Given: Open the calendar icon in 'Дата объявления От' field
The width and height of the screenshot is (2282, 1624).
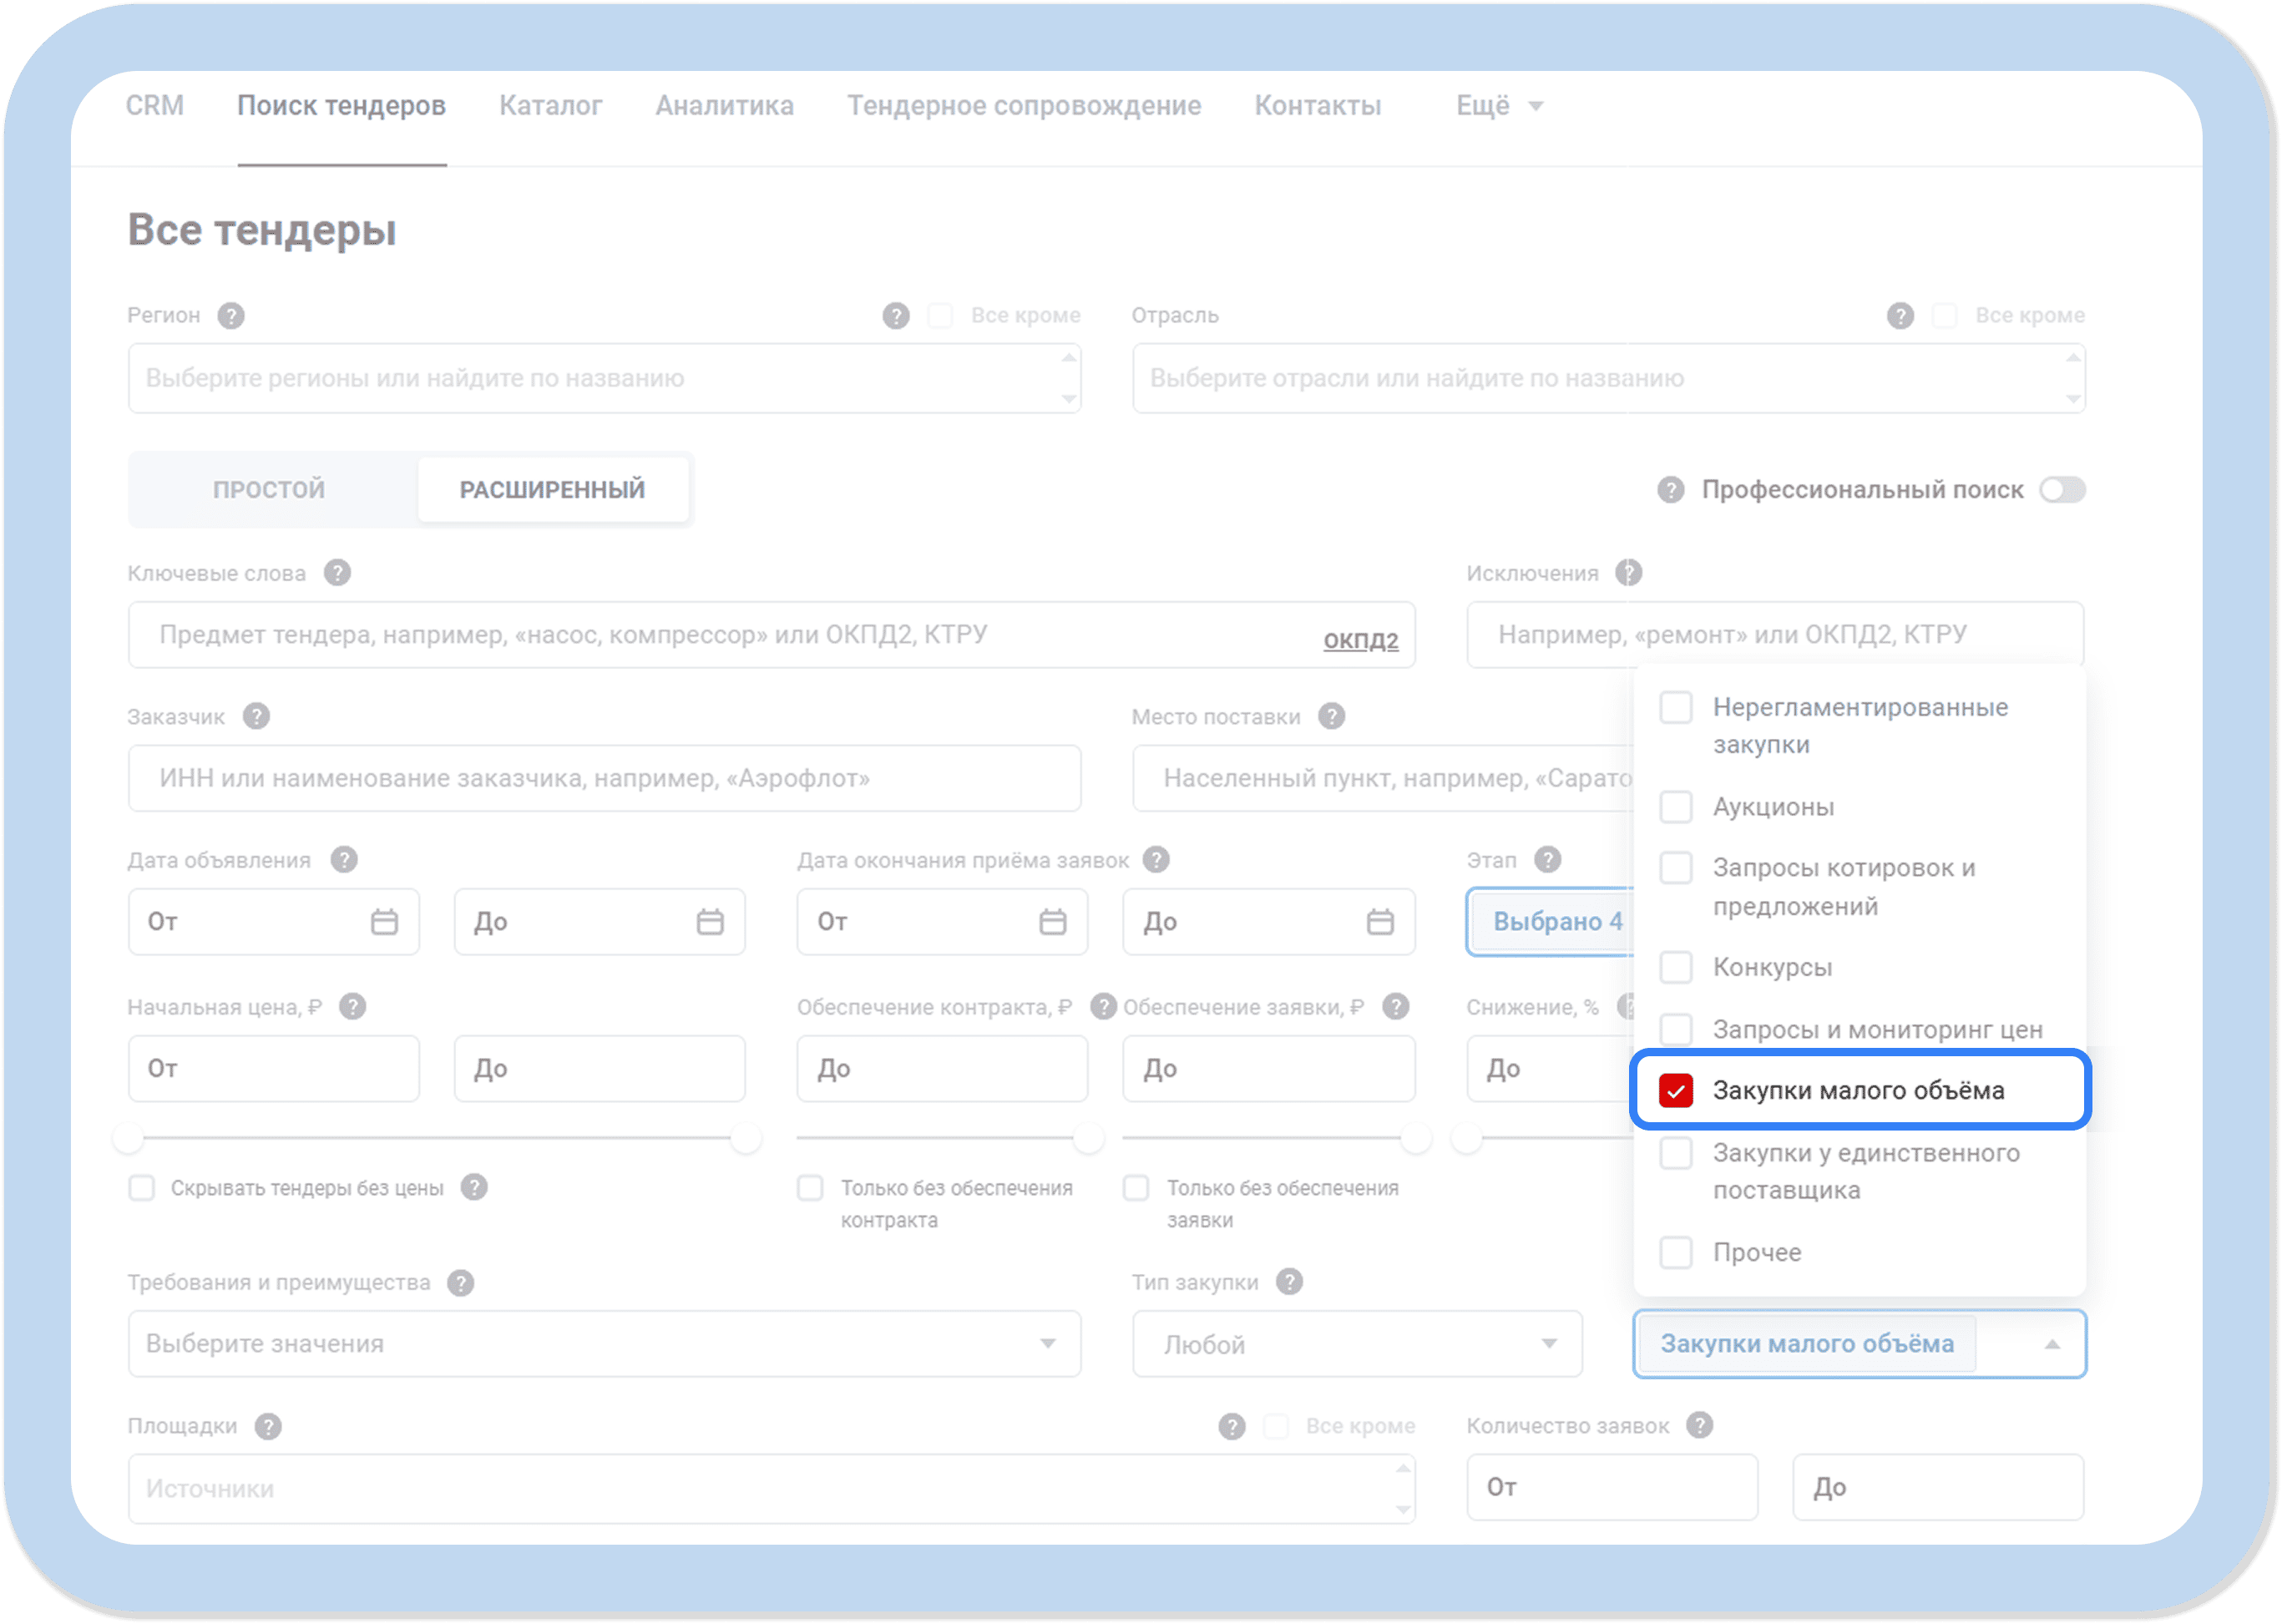Looking at the screenshot, I should click(x=384, y=922).
